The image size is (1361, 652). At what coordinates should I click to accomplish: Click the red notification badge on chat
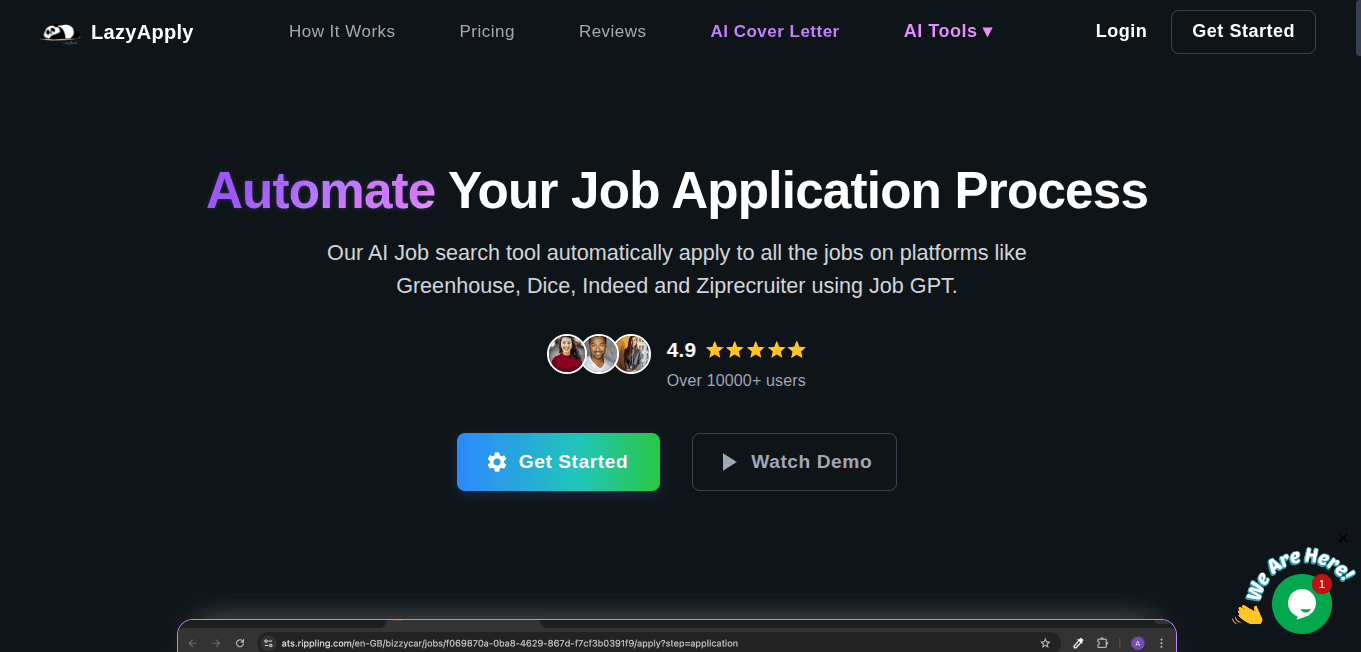1322,584
